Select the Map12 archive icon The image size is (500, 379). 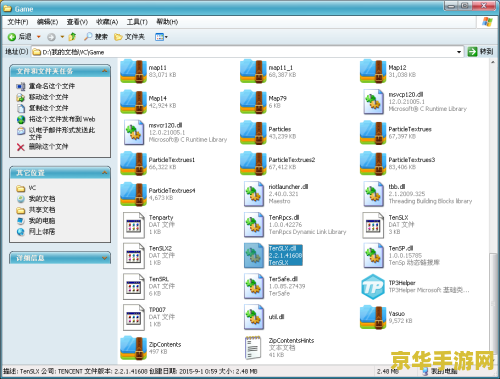pyautogui.click(x=373, y=71)
